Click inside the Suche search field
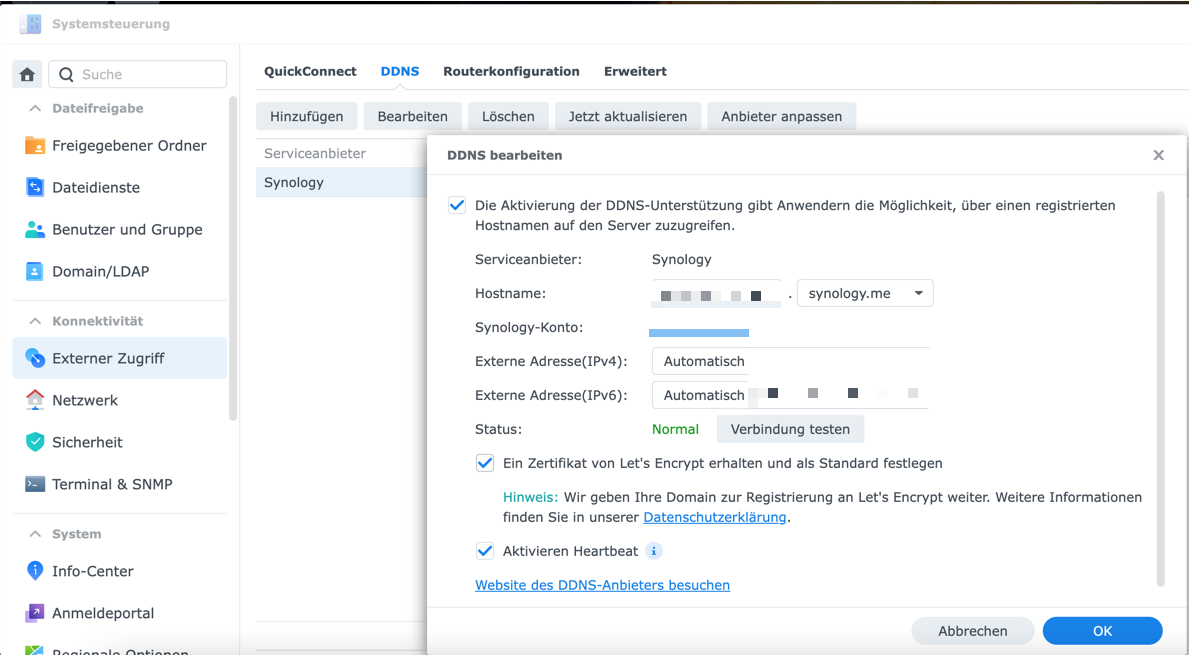Screen dimensions: 1189x655 (x=137, y=74)
